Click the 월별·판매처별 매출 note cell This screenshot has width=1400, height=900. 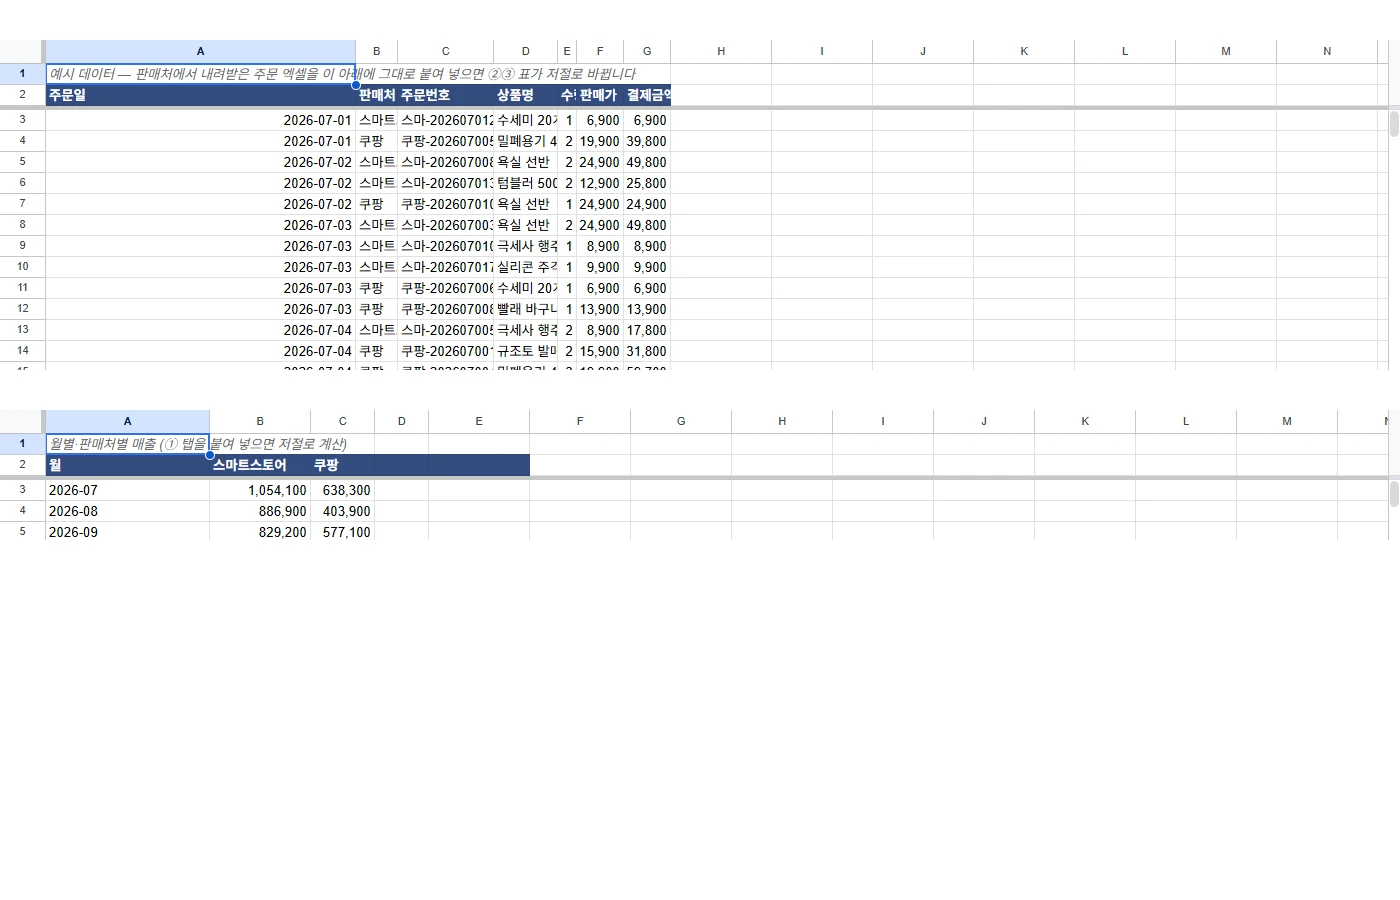point(128,444)
